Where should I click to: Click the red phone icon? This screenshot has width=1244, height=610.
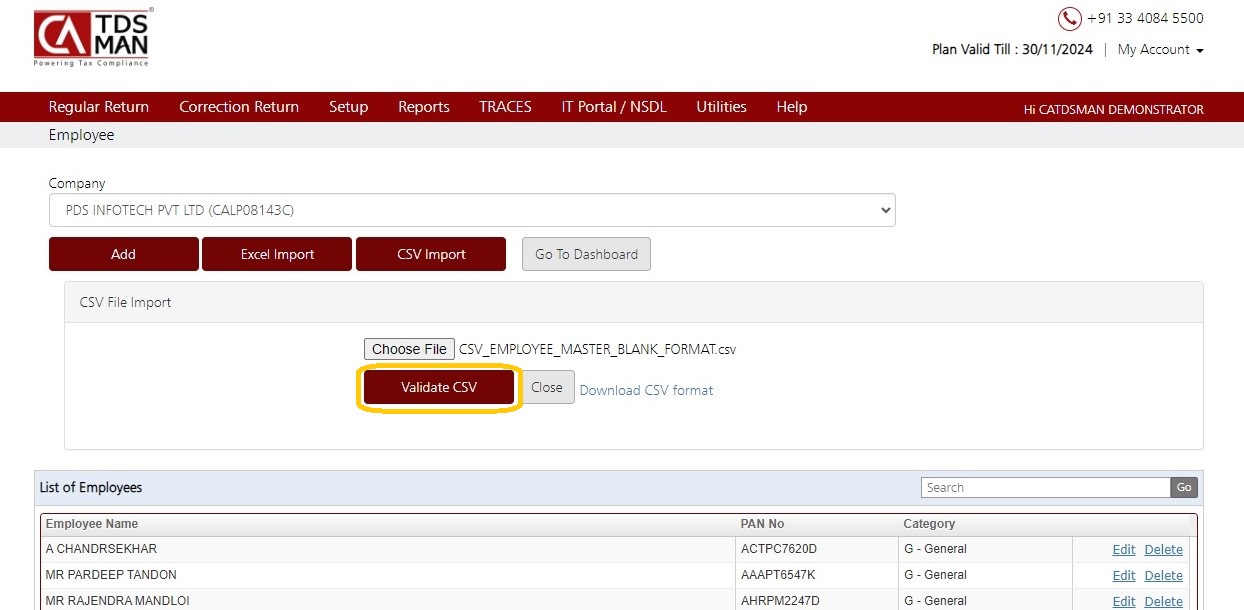pyautogui.click(x=1069, y=19)
